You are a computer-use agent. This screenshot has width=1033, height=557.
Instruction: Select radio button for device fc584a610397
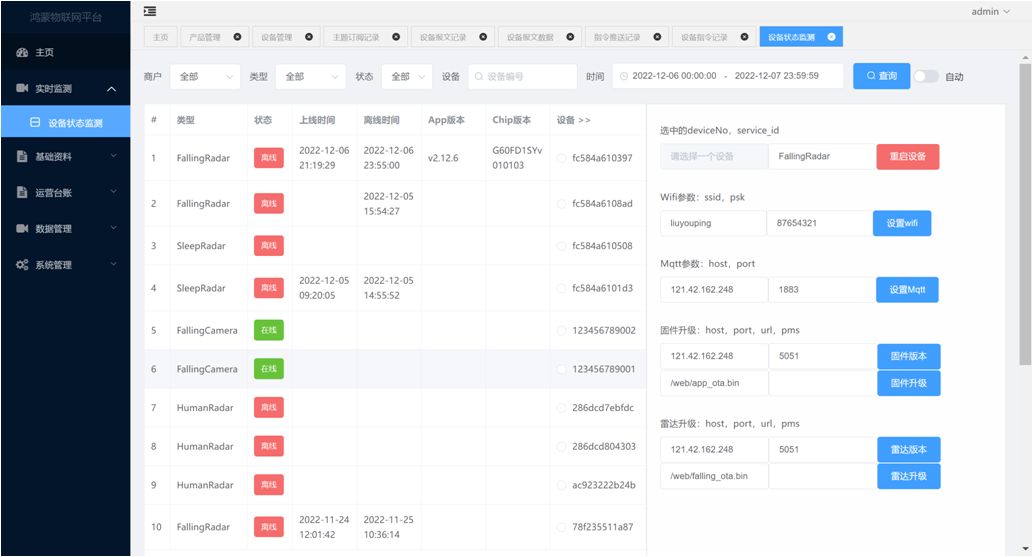561,158
